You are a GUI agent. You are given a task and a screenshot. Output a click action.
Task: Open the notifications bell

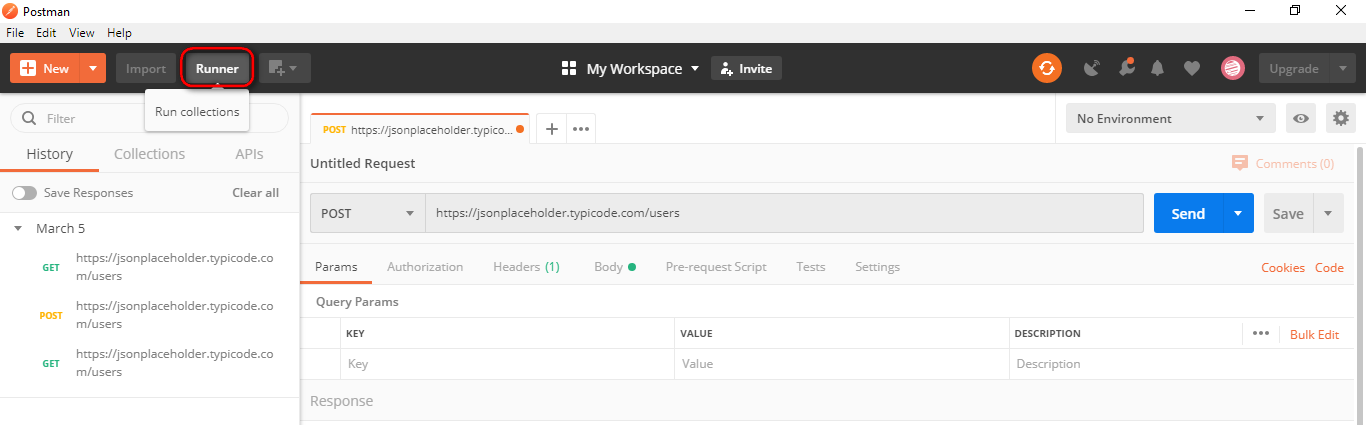click(1158, 68)
